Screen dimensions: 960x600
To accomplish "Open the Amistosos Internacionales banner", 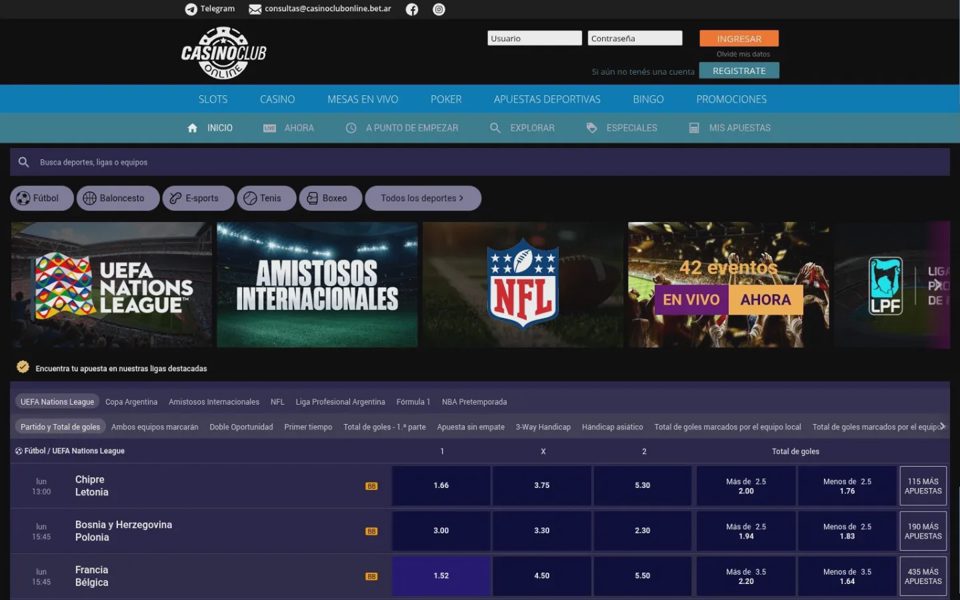I will coord(317,285).
